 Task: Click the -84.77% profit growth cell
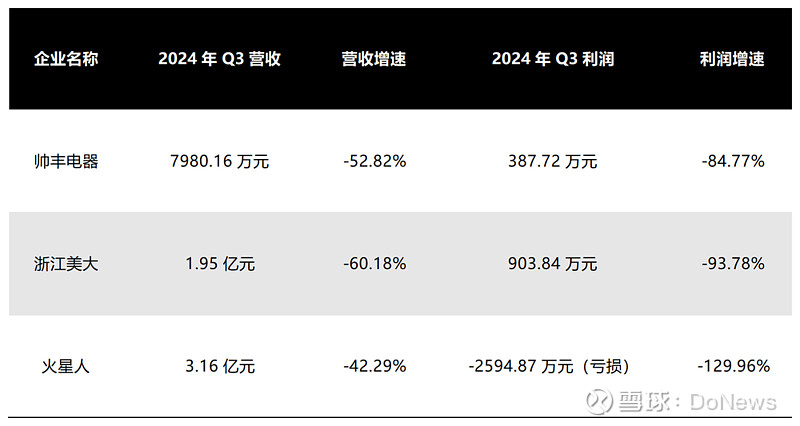tap(732, 161)
